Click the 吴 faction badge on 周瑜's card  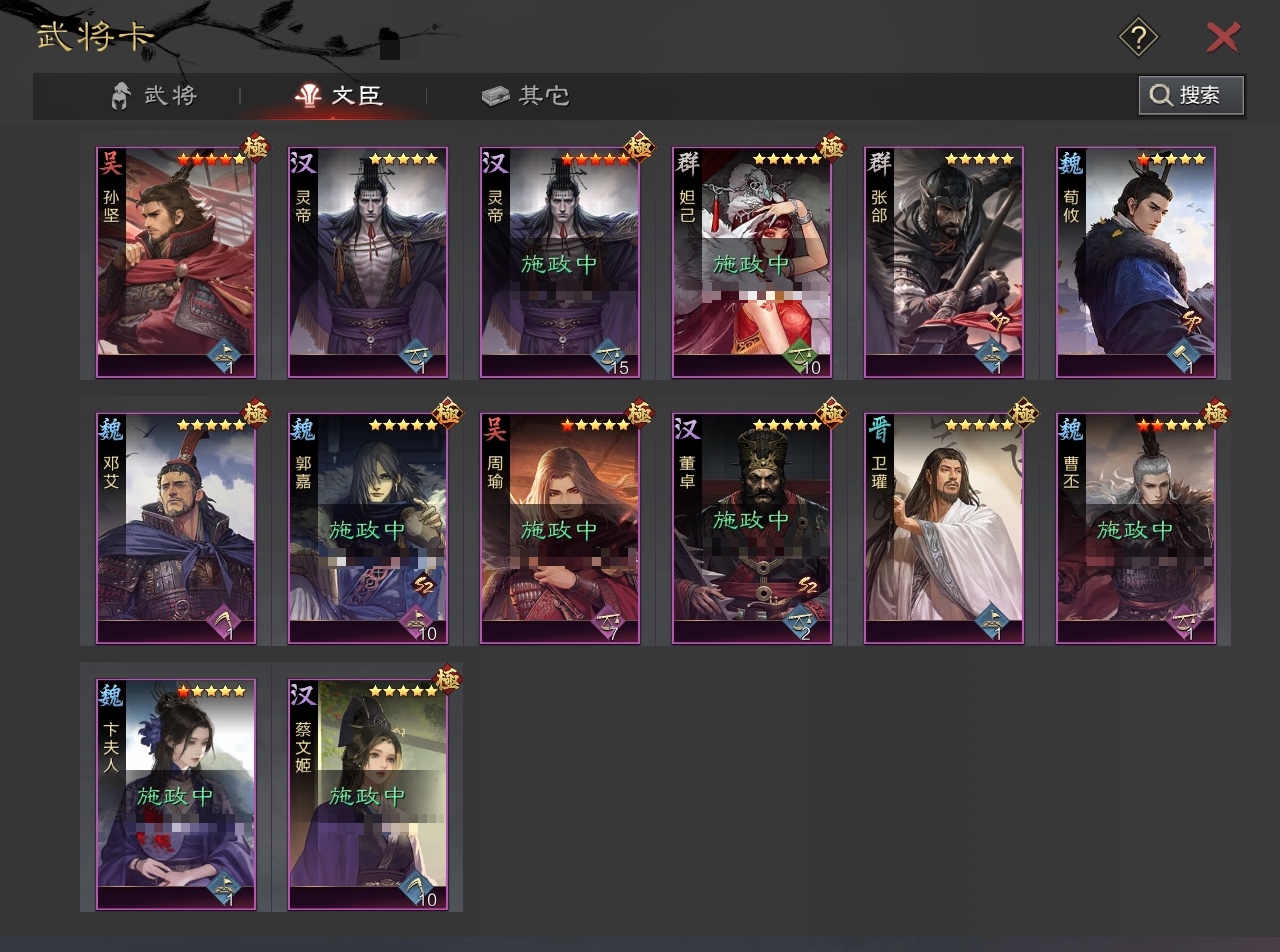(x=495, y=429)
